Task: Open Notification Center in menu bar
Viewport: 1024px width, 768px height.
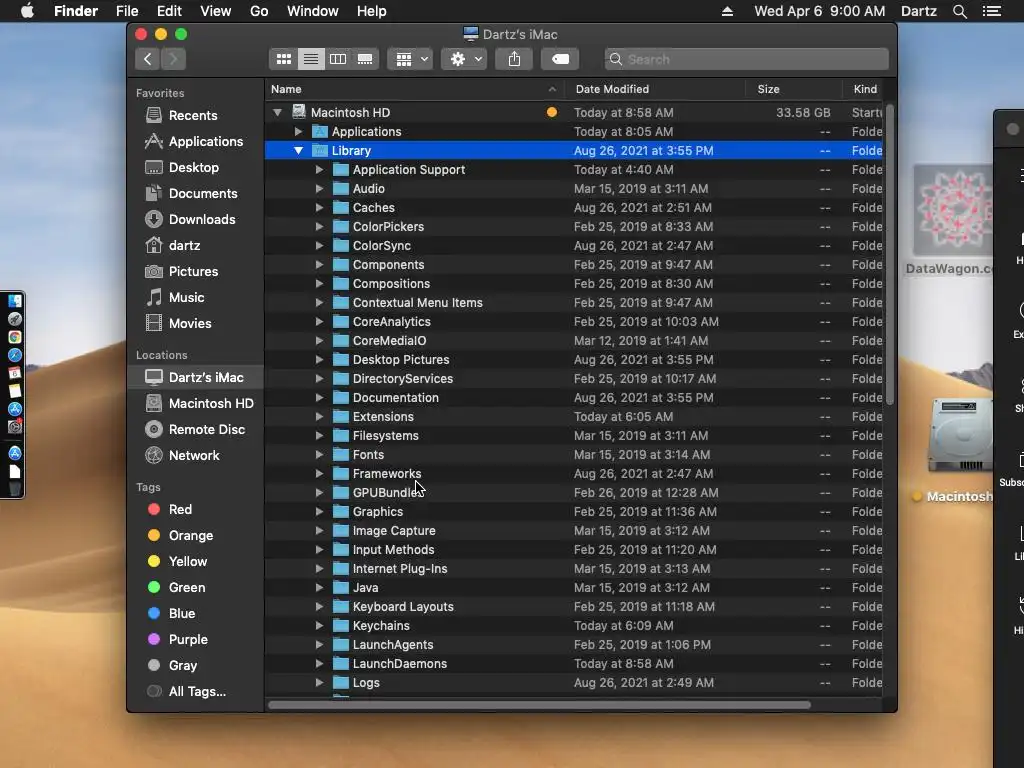Action: [x=991, y=11]
